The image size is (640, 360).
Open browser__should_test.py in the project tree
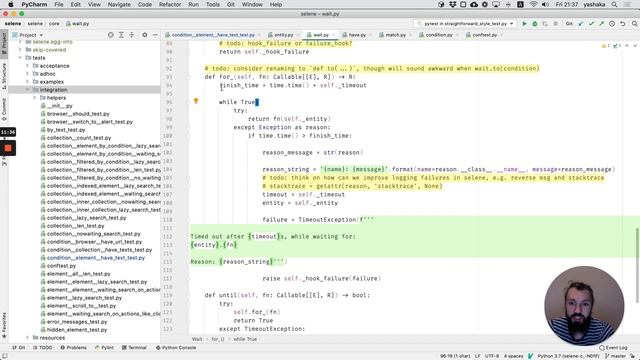78,114
